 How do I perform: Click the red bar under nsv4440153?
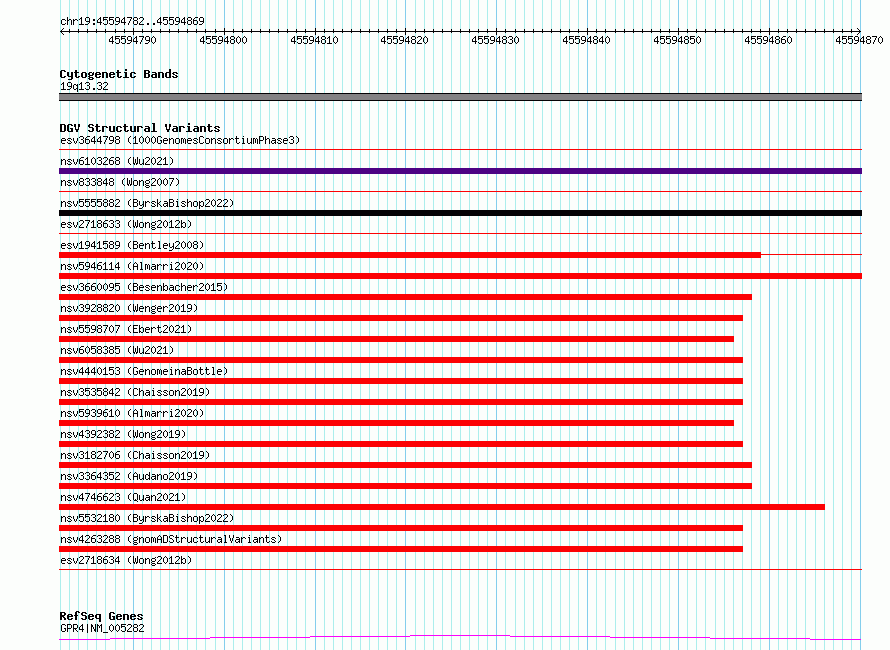pyautogui.click(x=401, y=381)
